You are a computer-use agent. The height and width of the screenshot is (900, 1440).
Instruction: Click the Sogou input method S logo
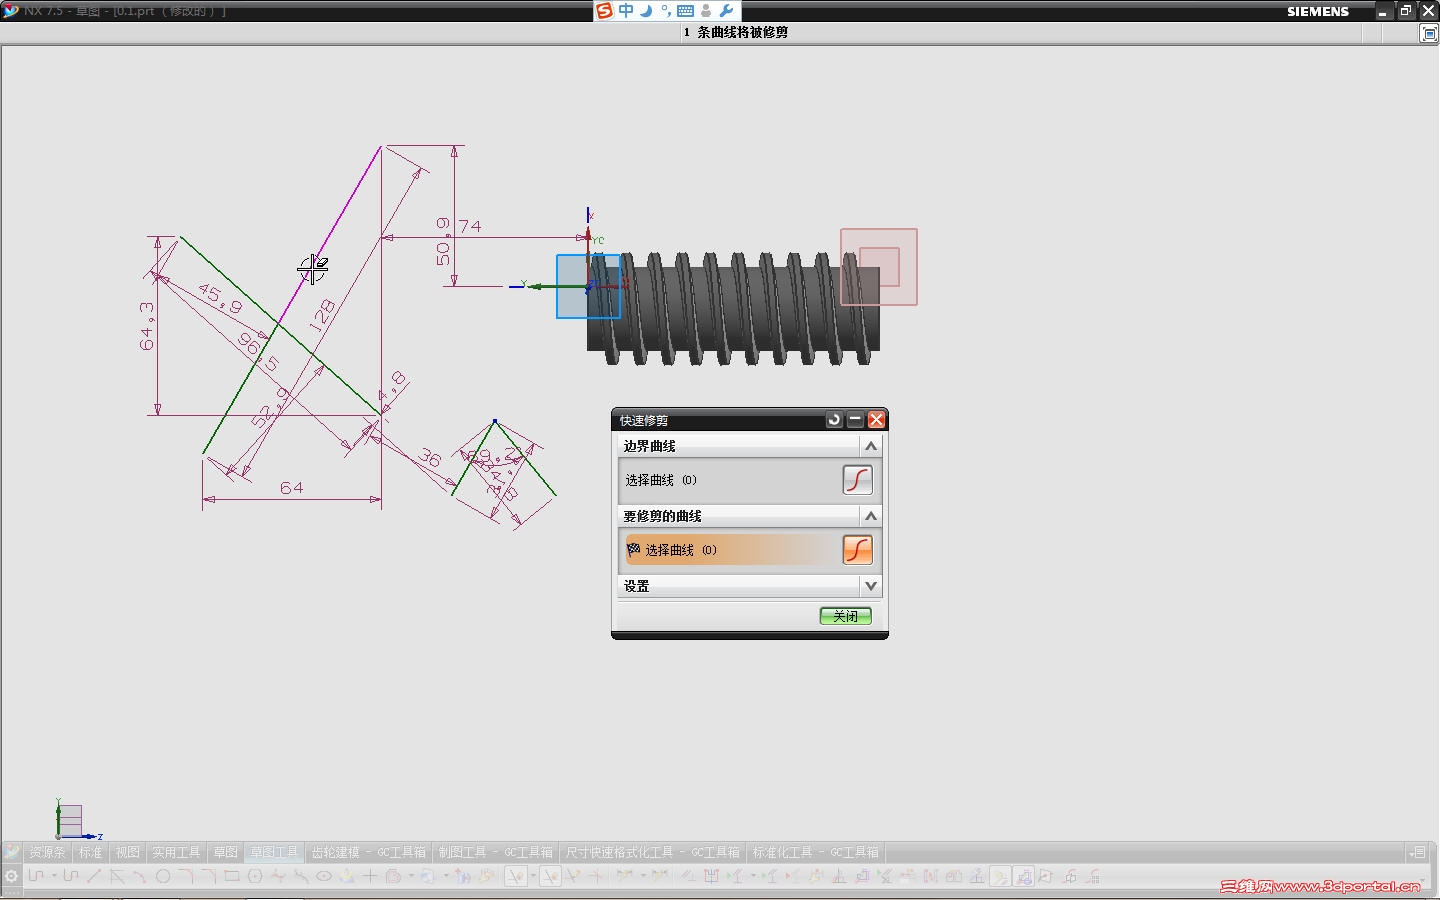pyautogui.click(x=604, y=11)
